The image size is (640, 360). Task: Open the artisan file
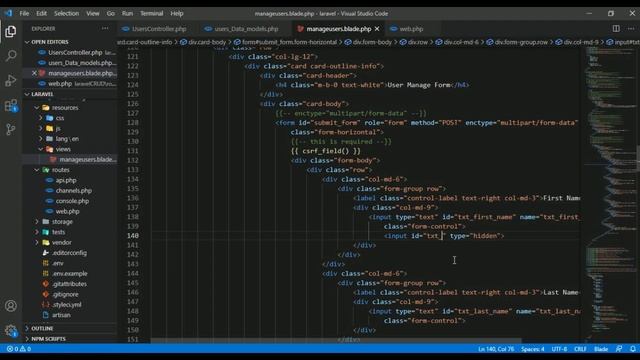[x=61, y=315]
